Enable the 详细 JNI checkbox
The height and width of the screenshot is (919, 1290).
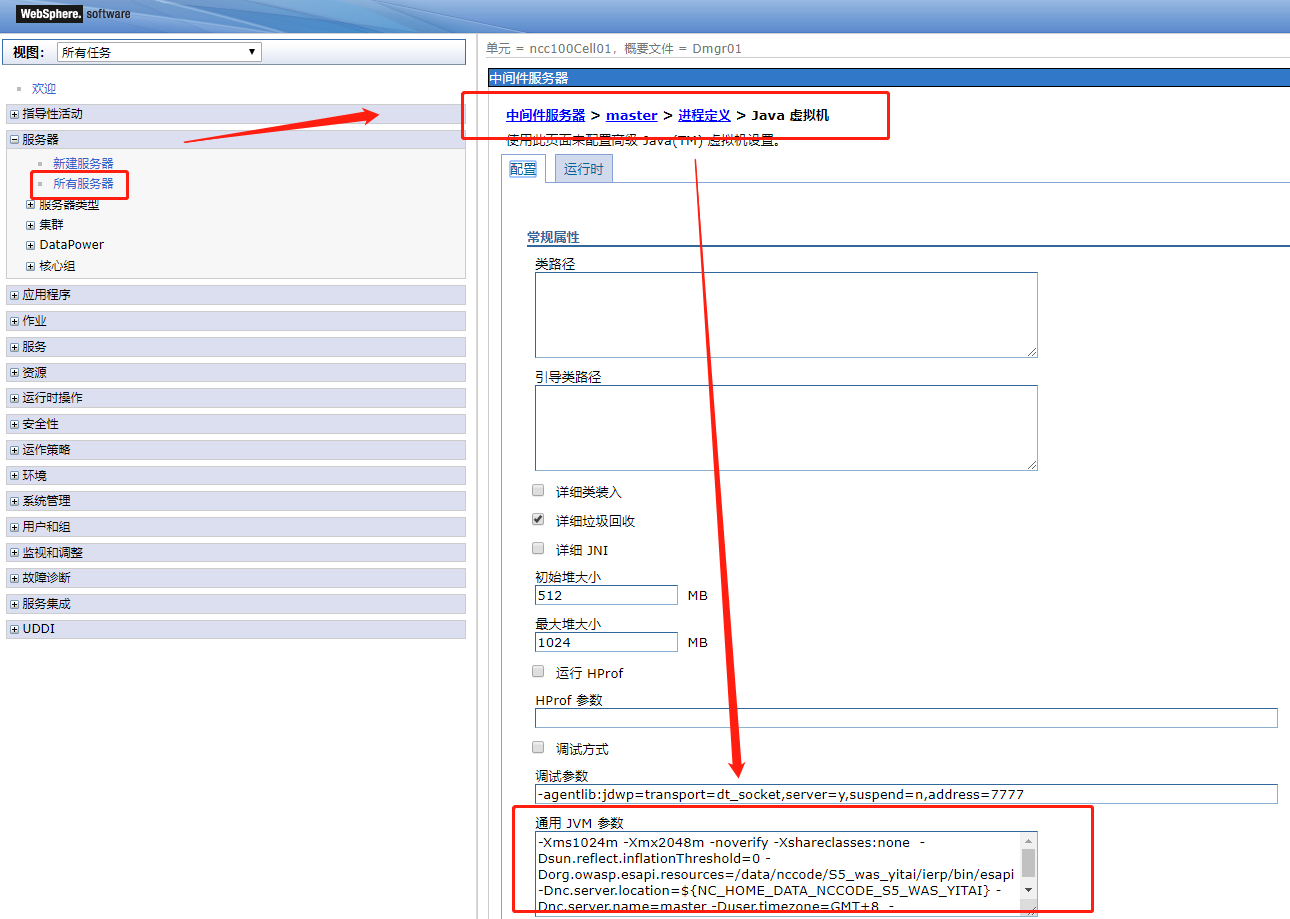(538, 549)
